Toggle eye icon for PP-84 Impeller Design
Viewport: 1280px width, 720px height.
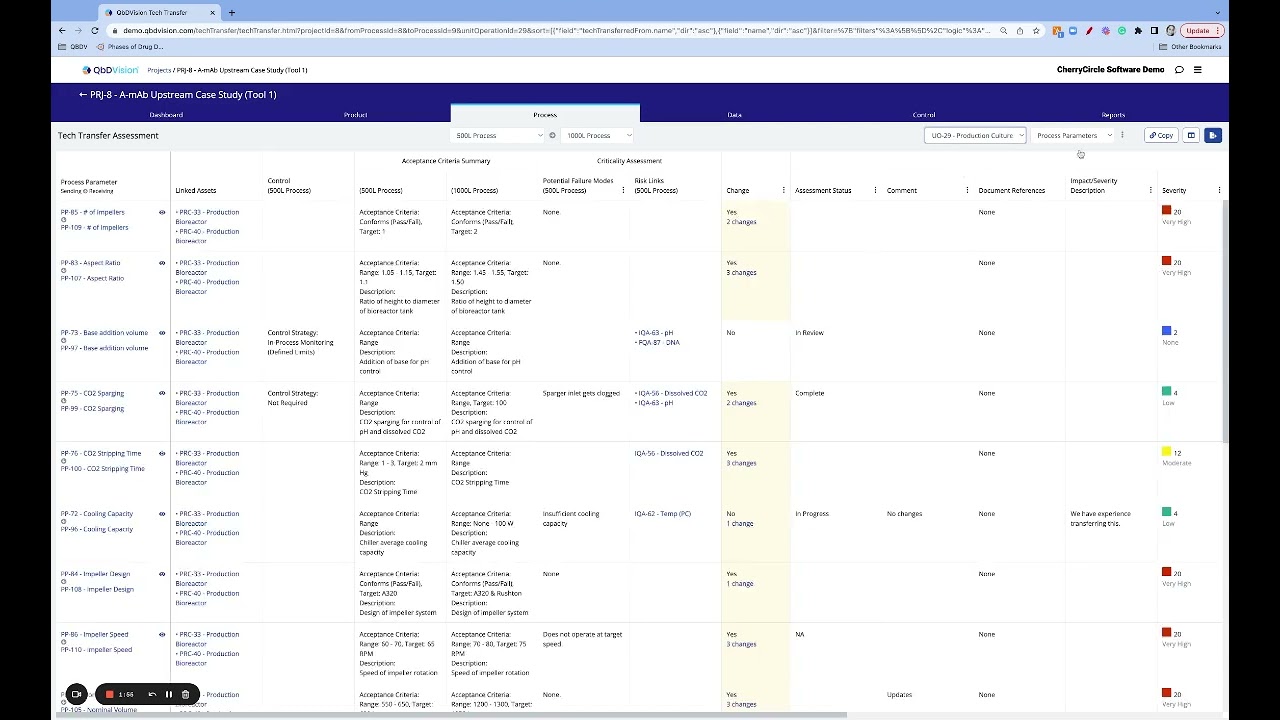pyautogui.click(x=162, y=574)
